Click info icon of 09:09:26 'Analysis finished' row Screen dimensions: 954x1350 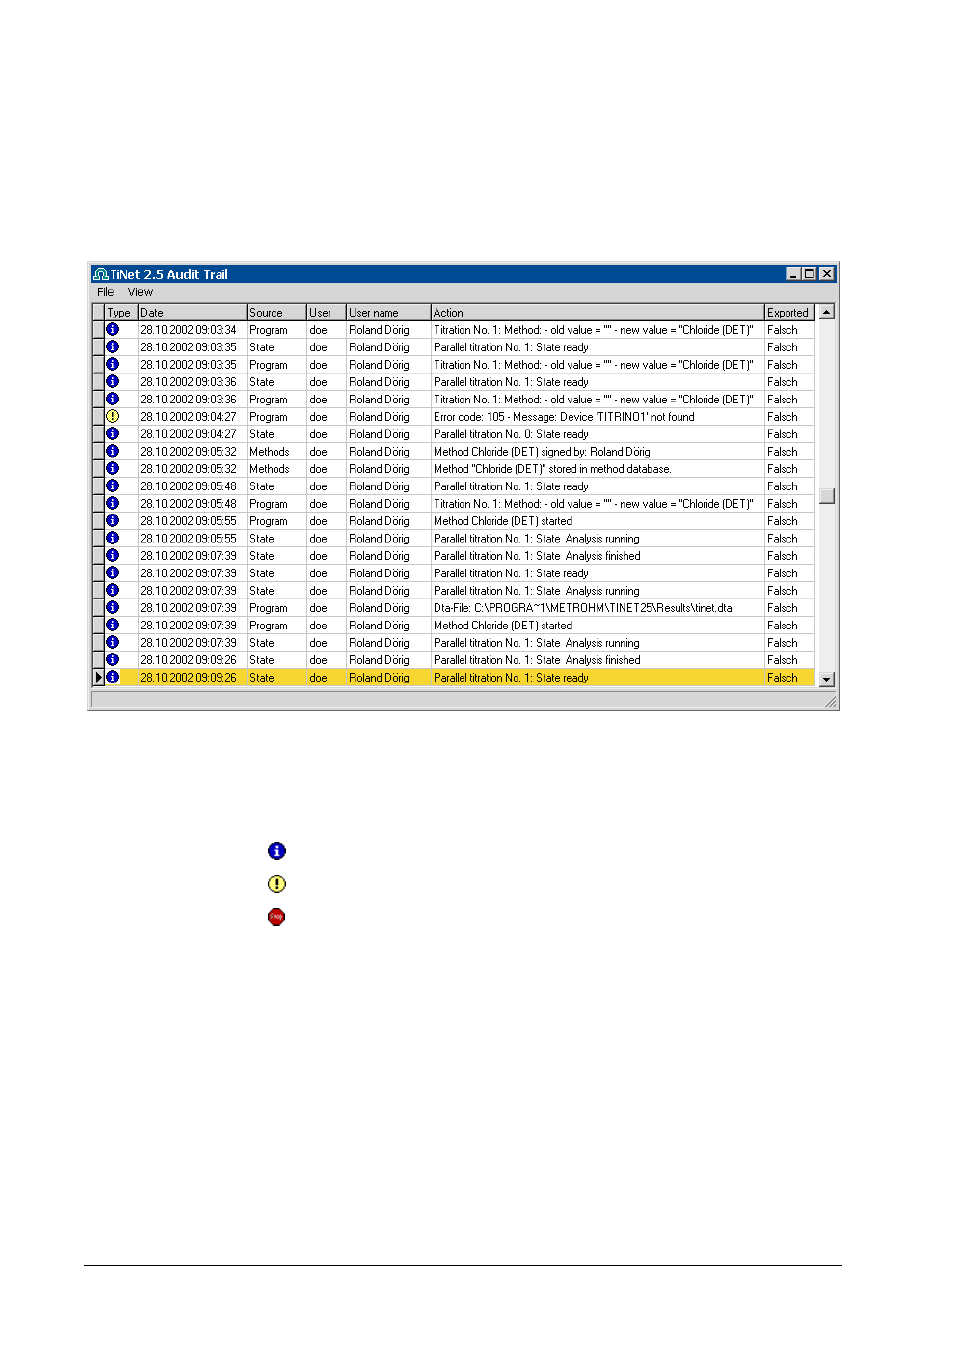pyautogui.click(x=113, y=659)
